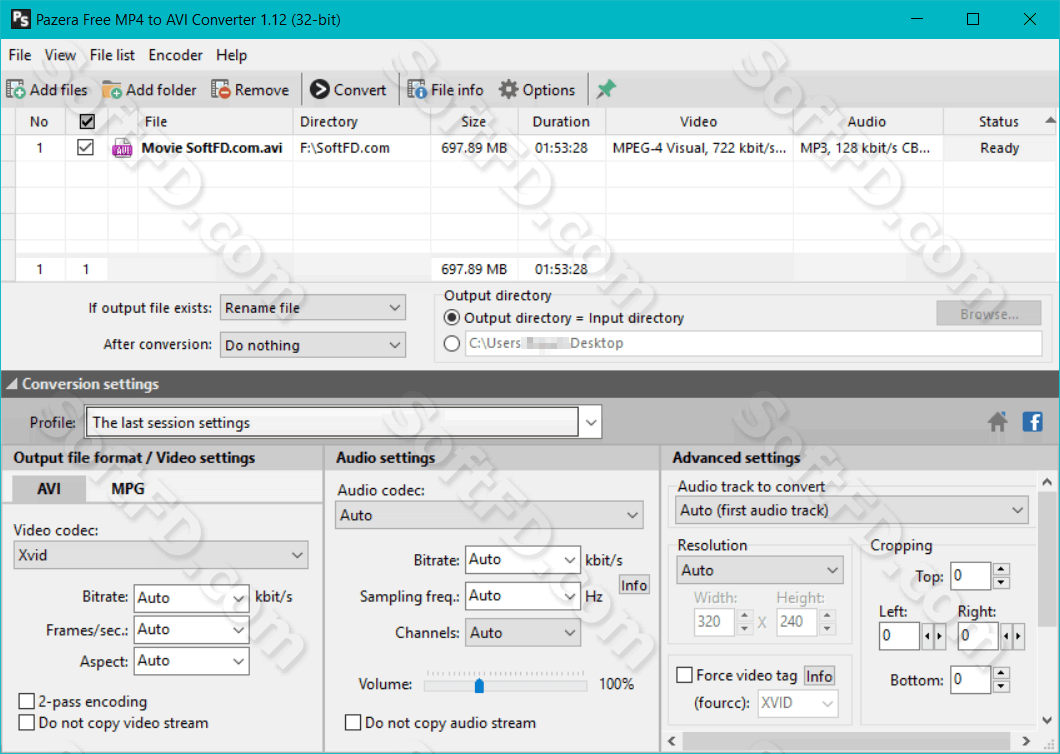Sort list by the Status column header
This screenshot has width=1060, height=754.
pos(998,122)
